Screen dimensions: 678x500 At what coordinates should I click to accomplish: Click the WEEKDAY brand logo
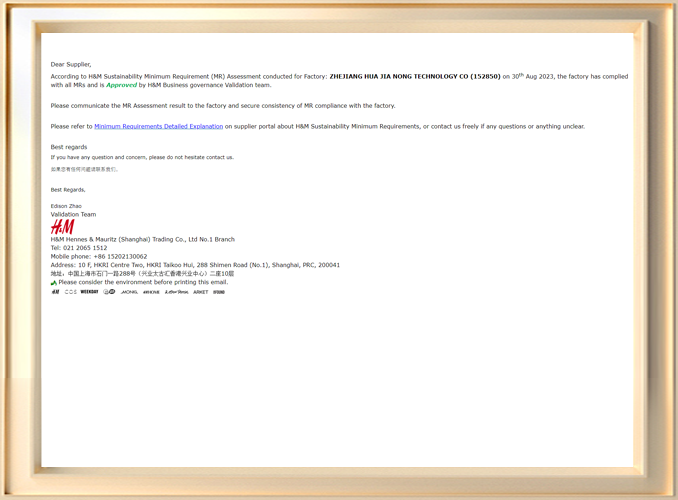(x=90, y=292)
